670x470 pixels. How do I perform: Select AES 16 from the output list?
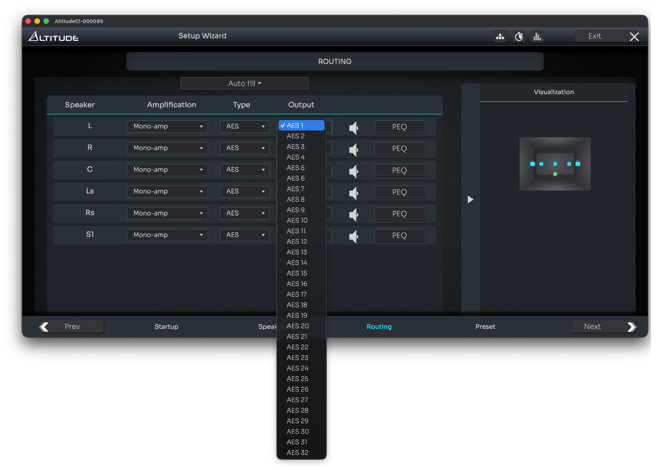[x=298, y=284]
